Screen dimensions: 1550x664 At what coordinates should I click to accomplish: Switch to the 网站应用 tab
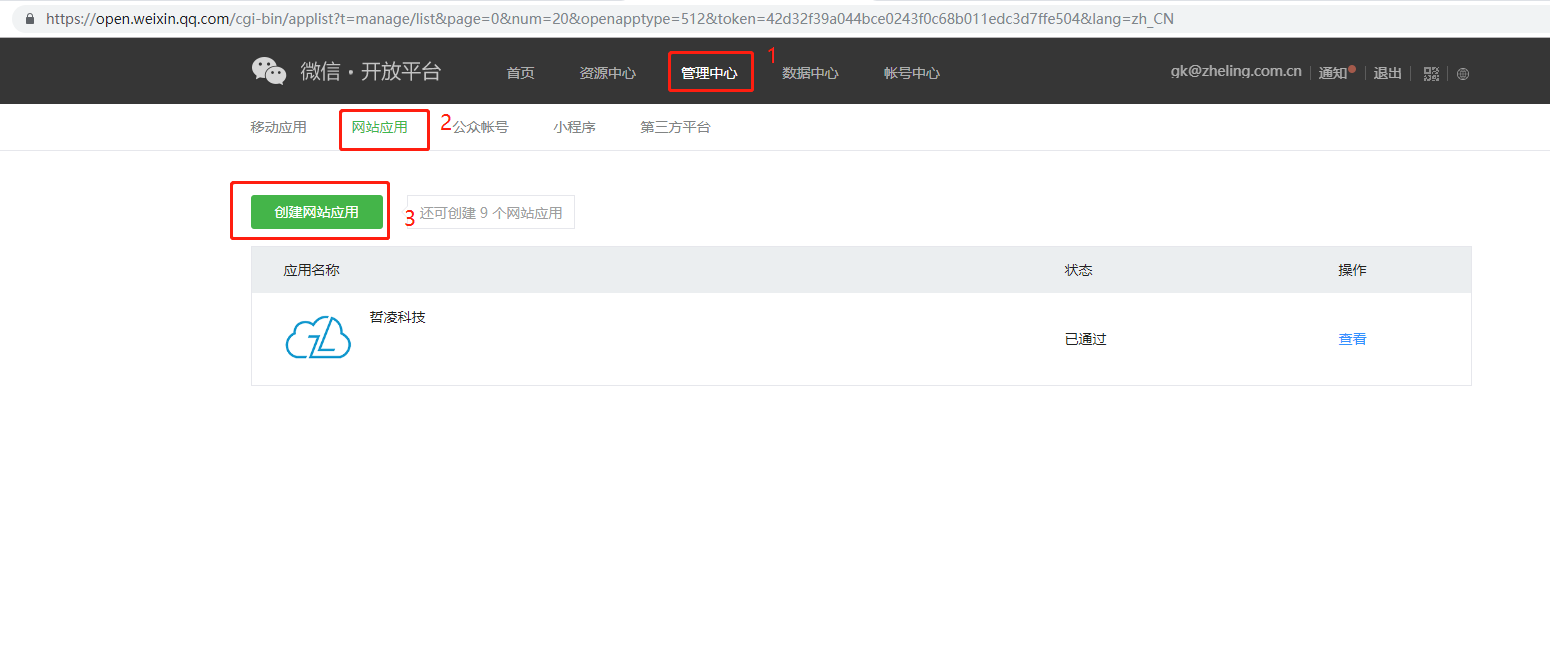coord(379,127)
